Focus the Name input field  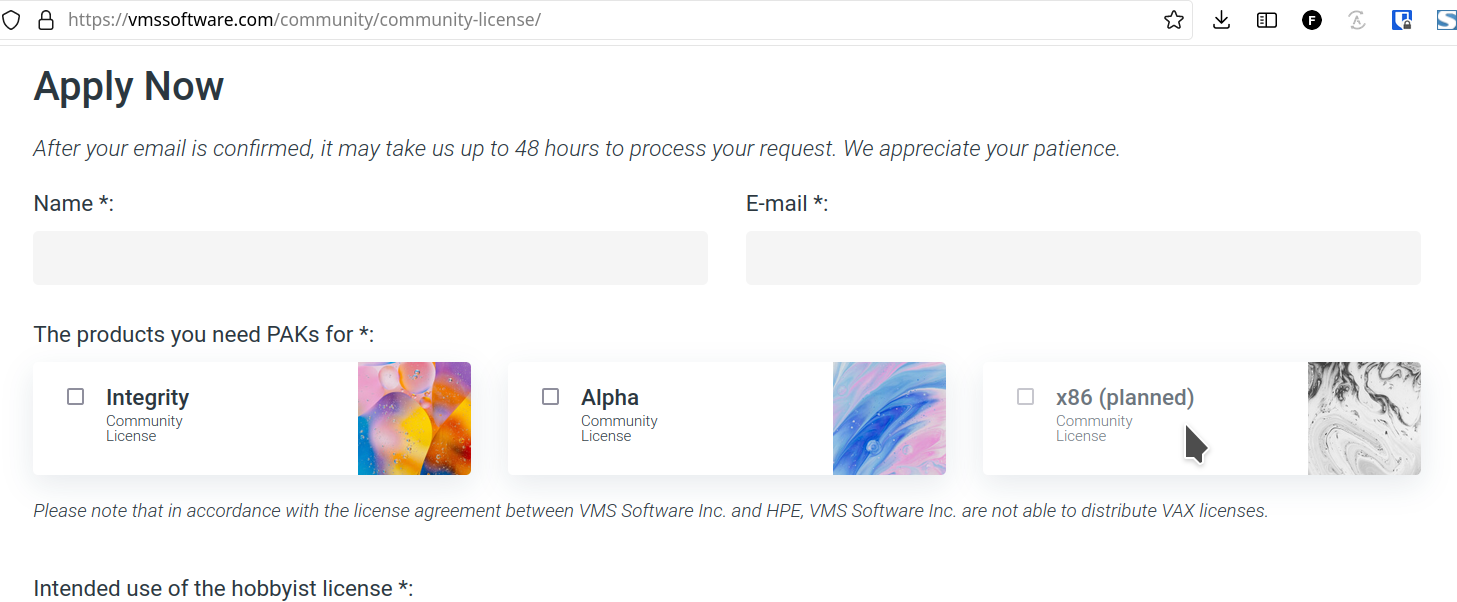click(370, 258)
